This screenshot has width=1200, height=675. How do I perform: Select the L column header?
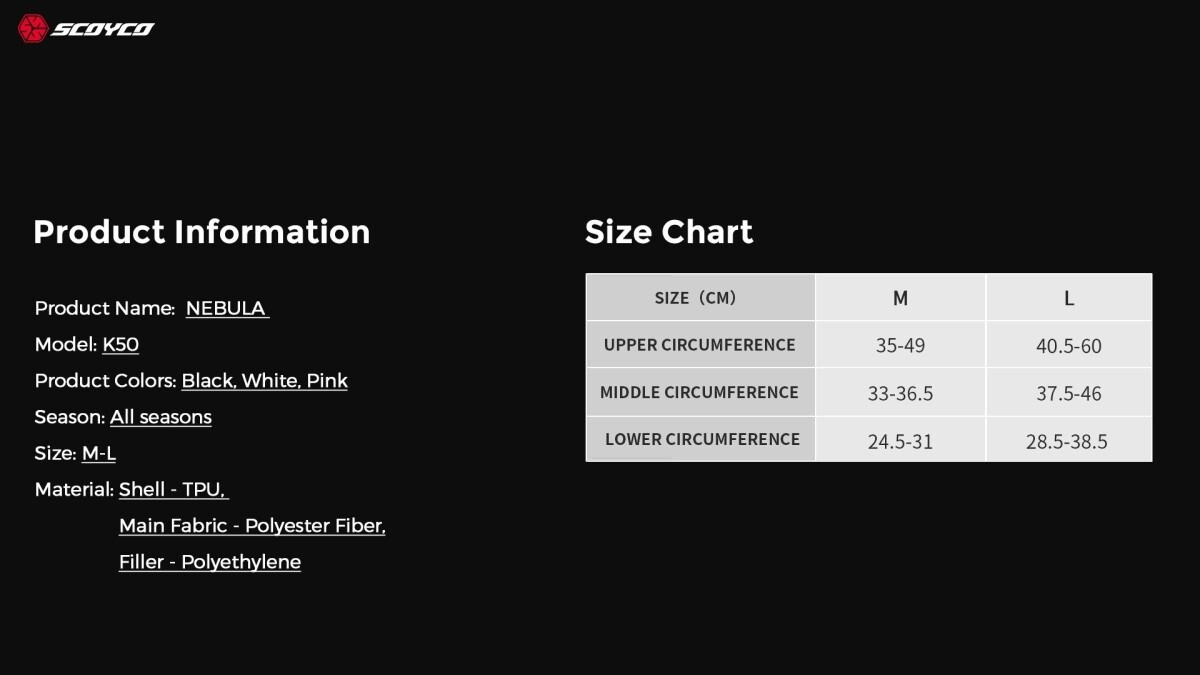[1068, 298]
